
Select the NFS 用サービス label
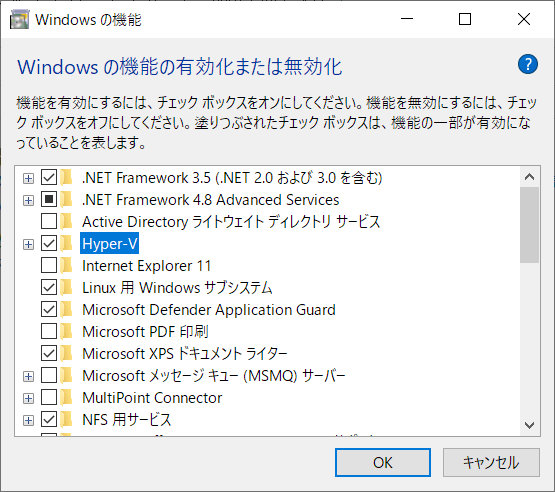(x=127, y=420)
